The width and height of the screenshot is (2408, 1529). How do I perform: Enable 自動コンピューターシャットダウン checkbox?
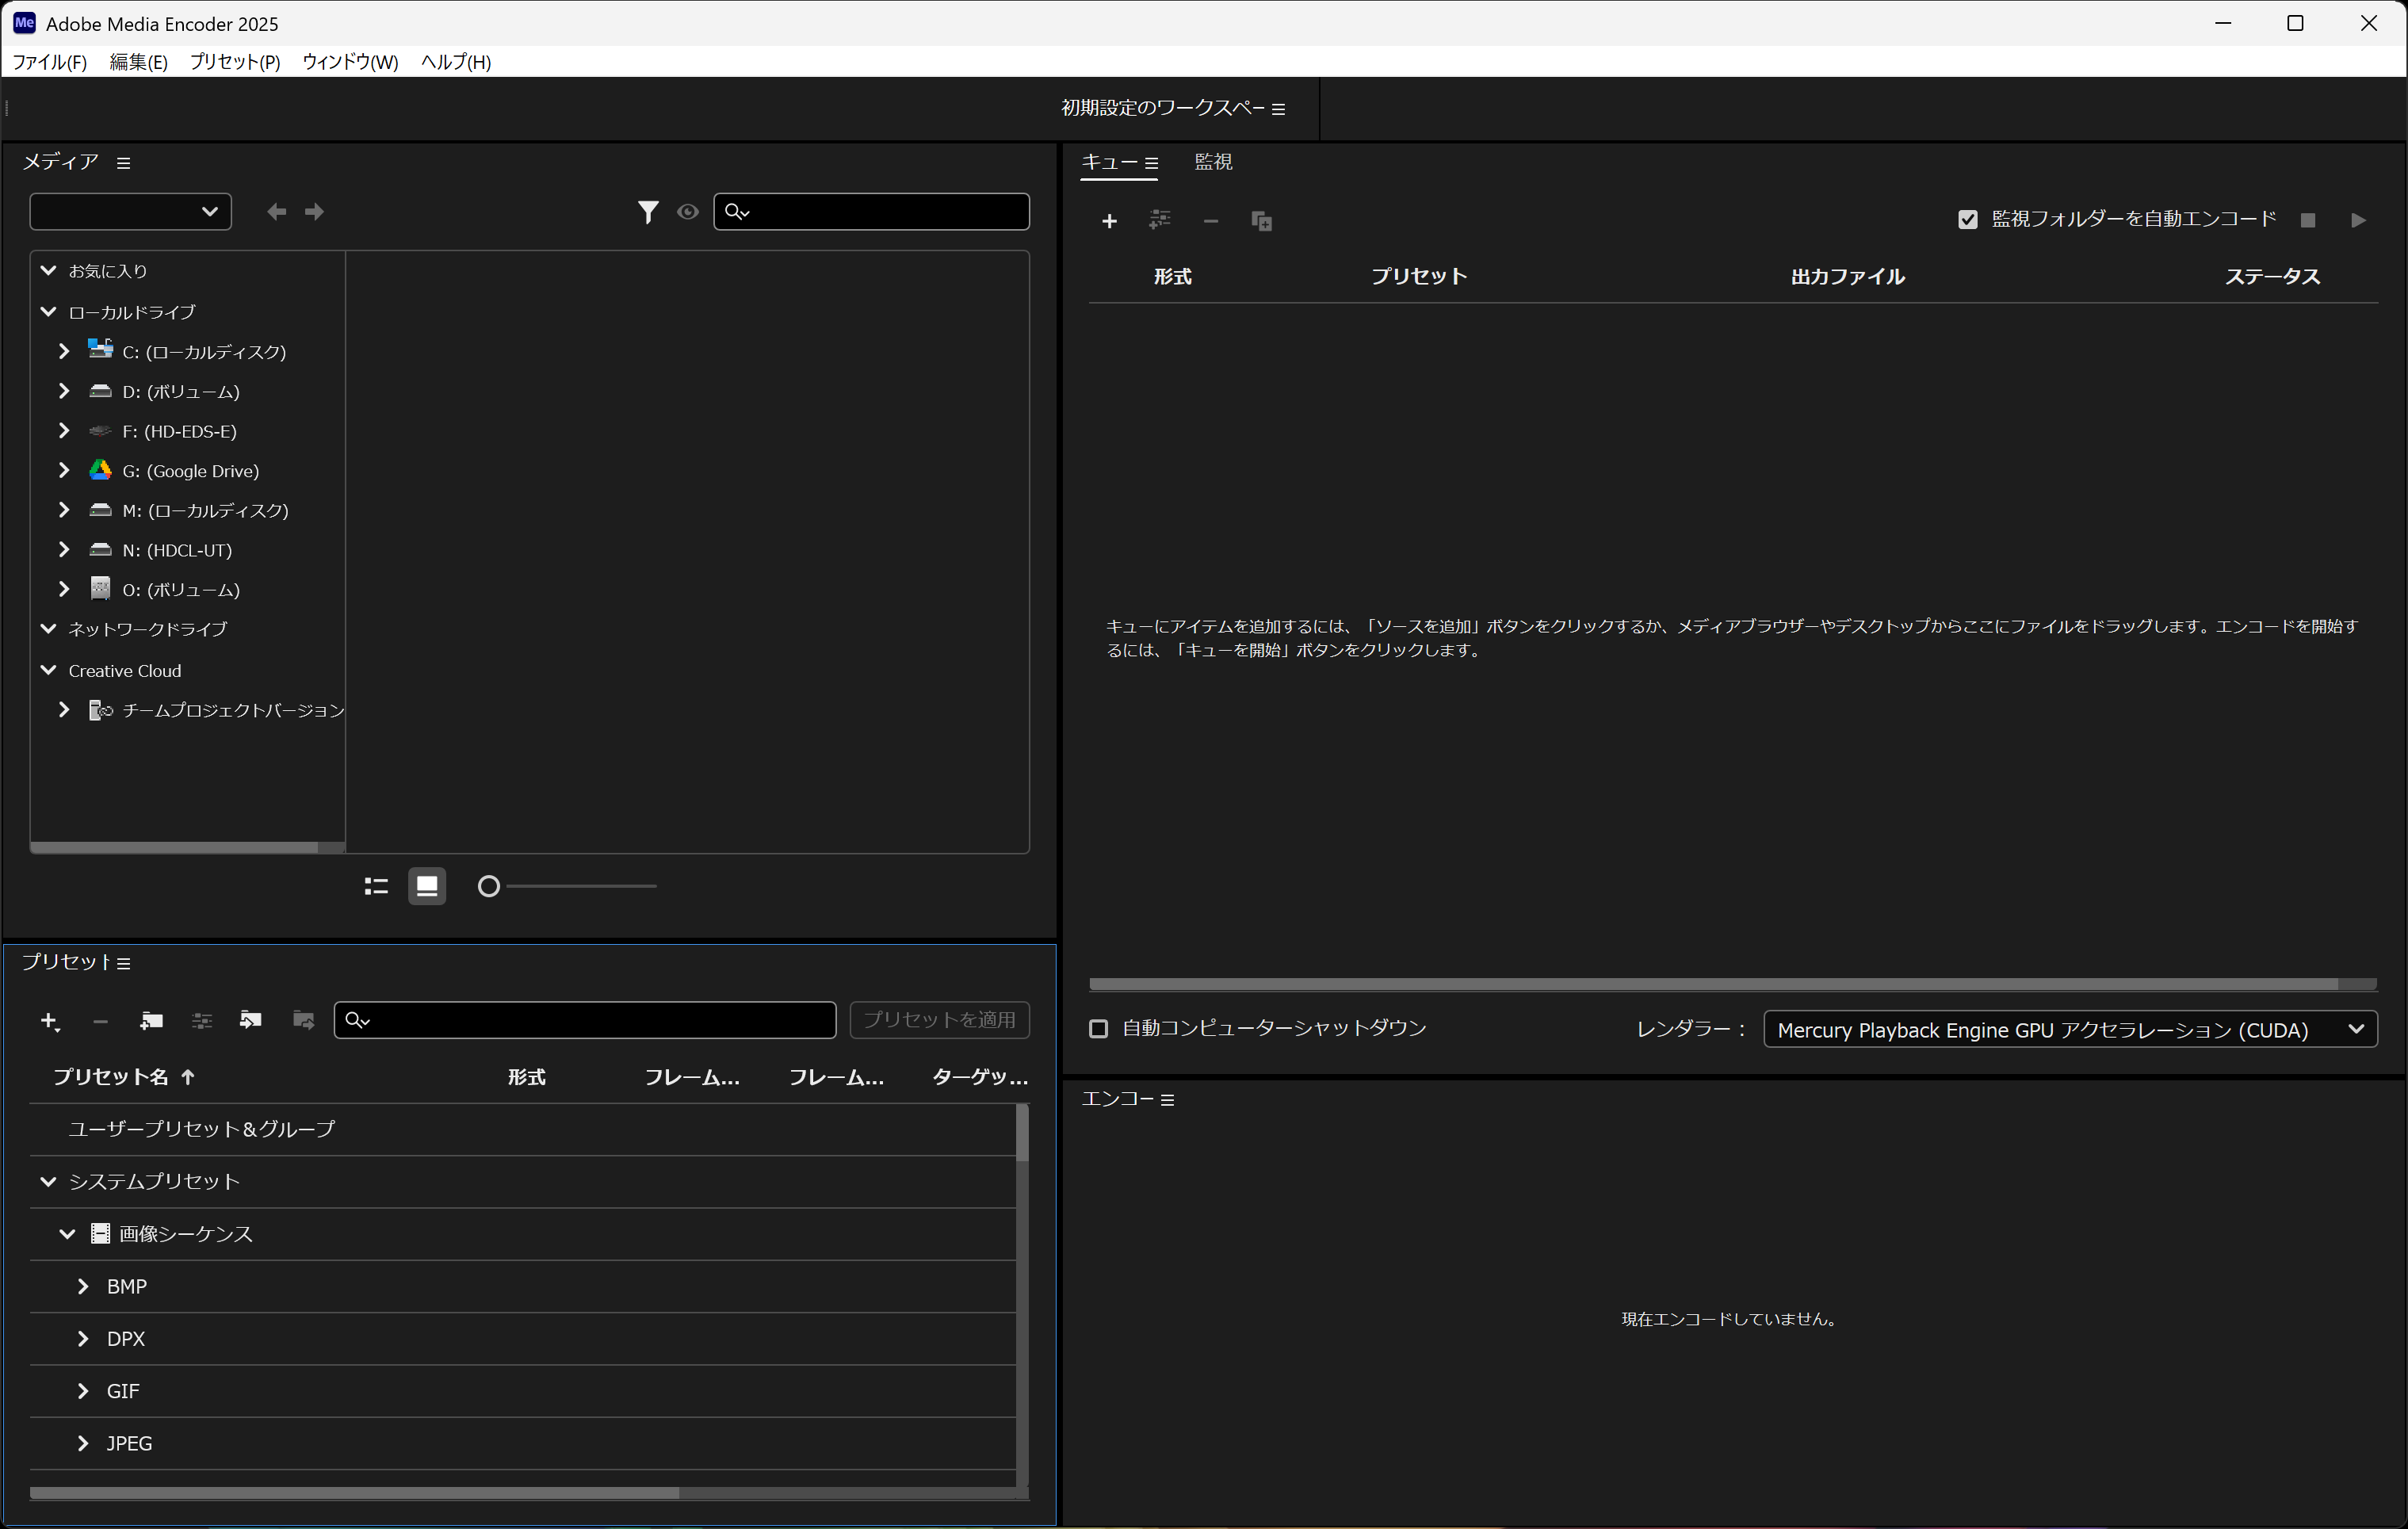click(x=1098, y=1029)
